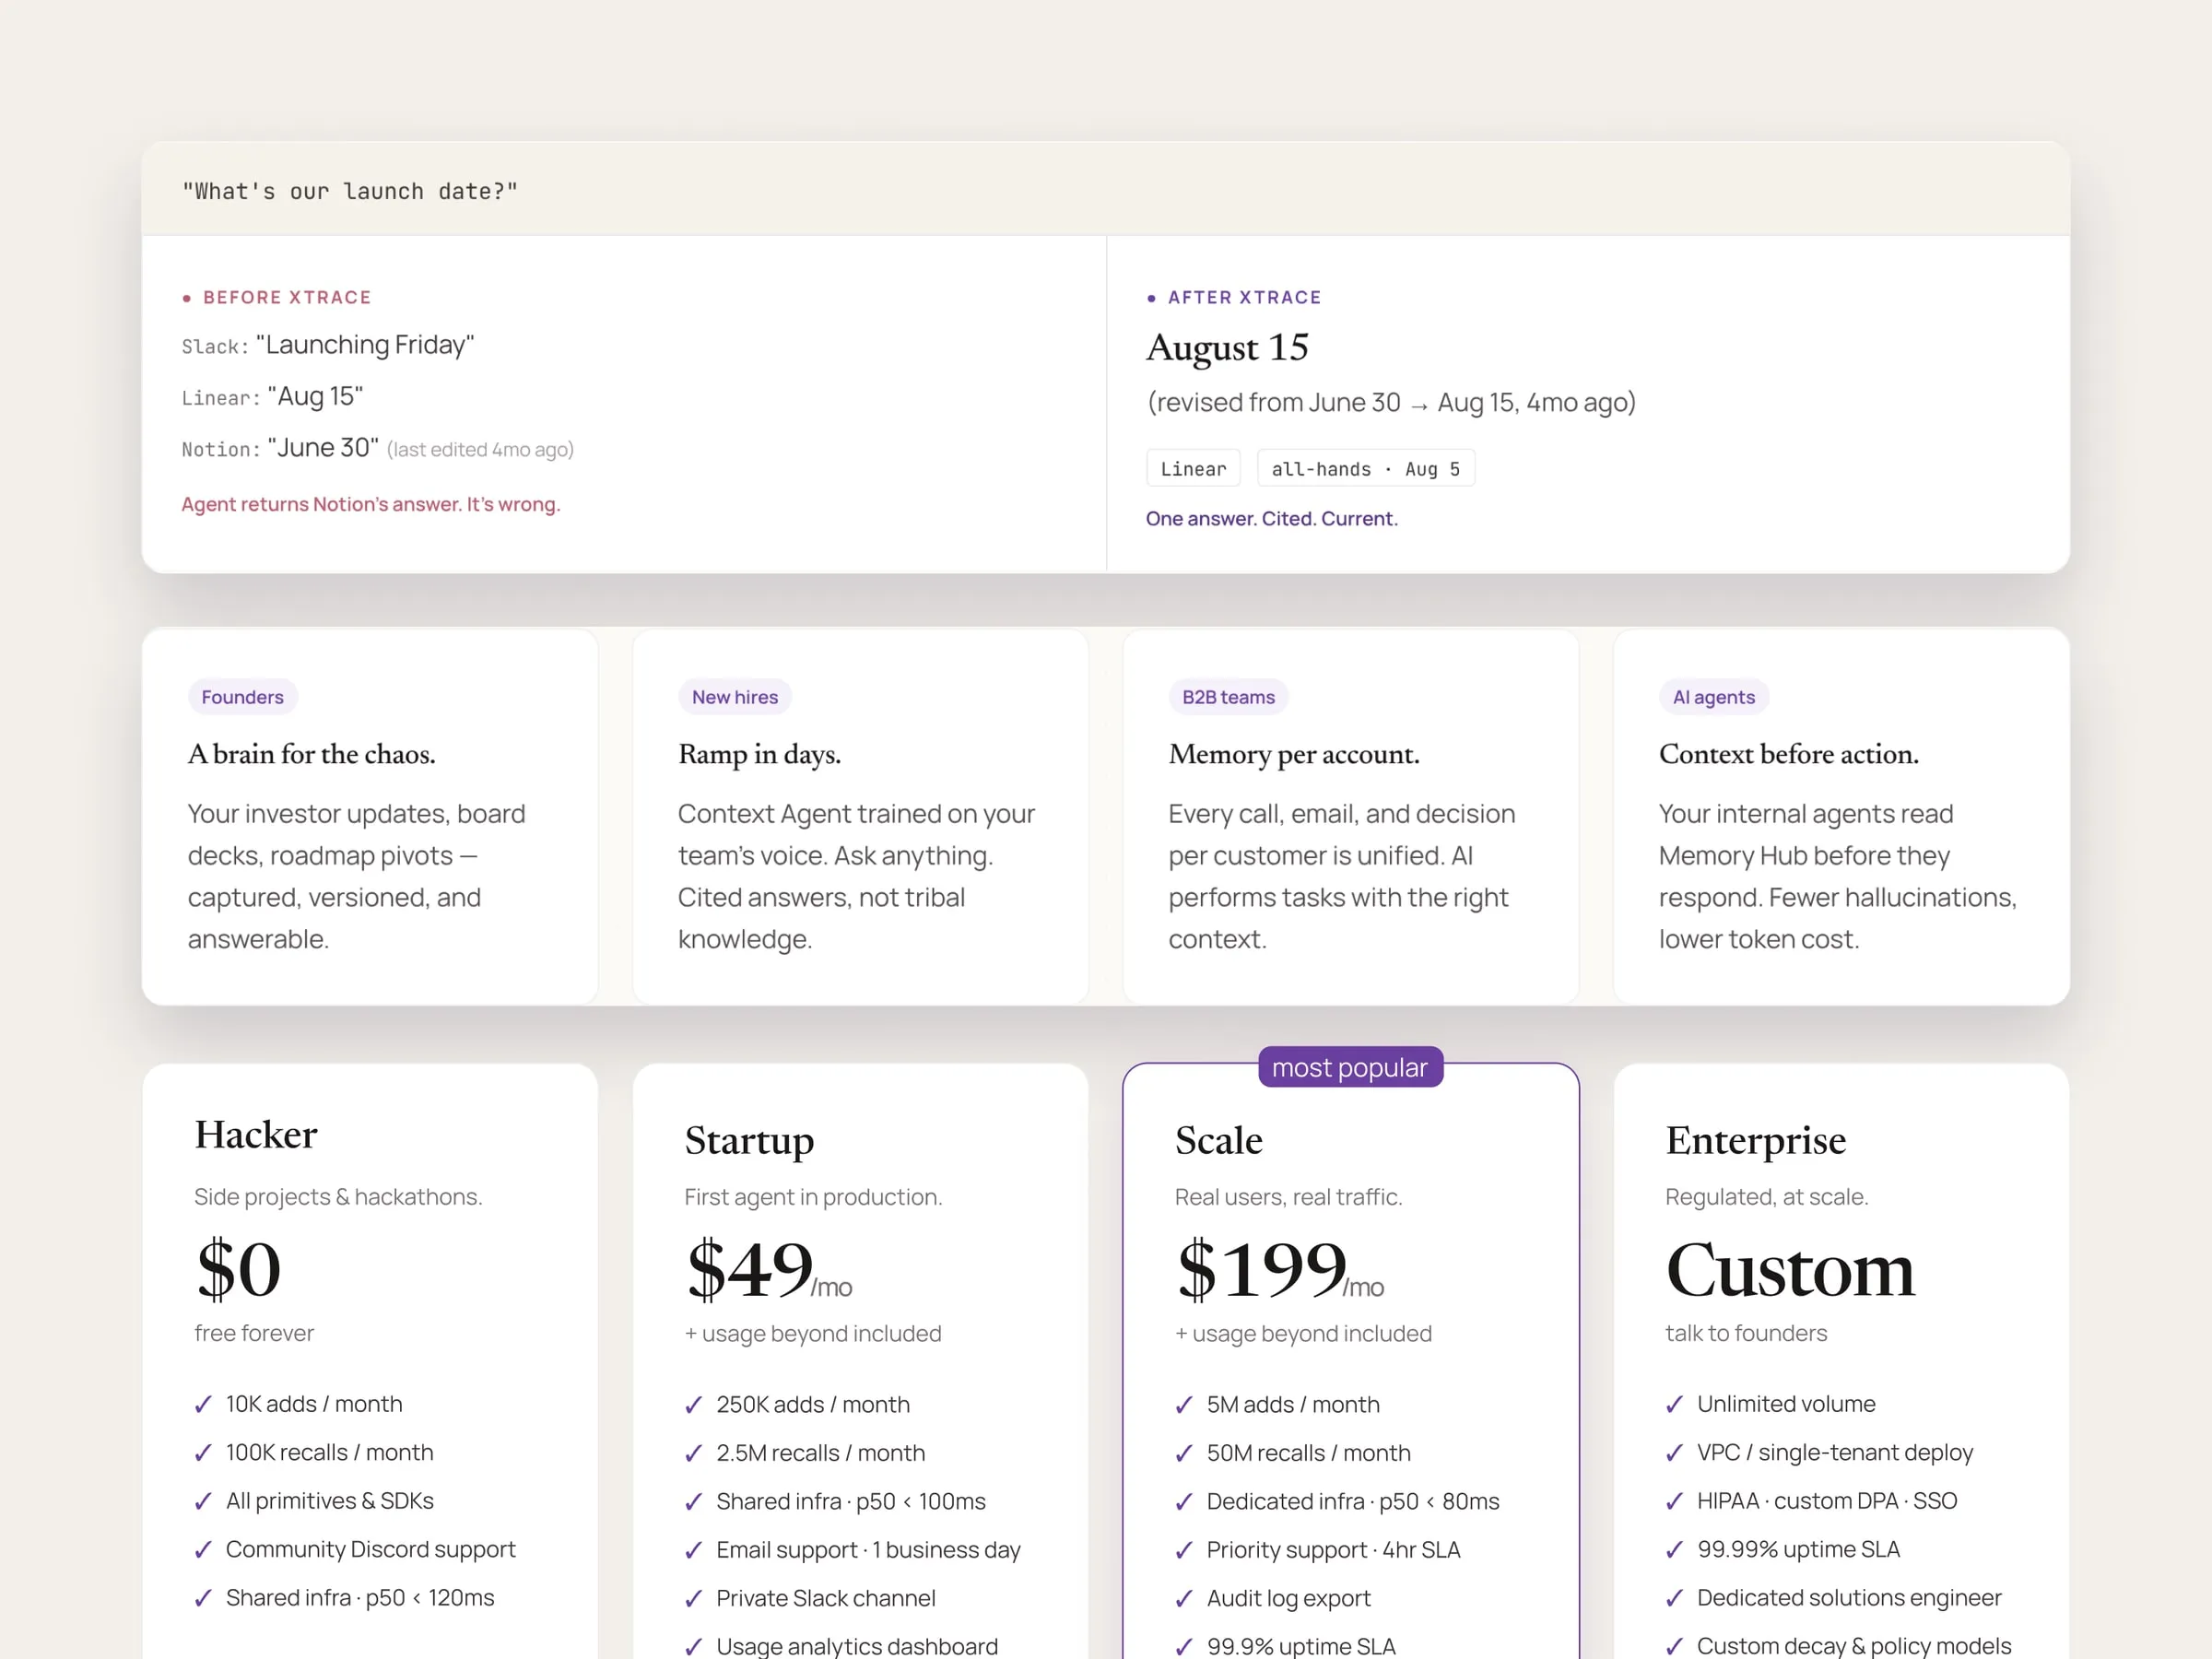The image size is (2212, 1659).
Task: Click the checkmark beside 10K adds / month
Action: [203, 1404]
